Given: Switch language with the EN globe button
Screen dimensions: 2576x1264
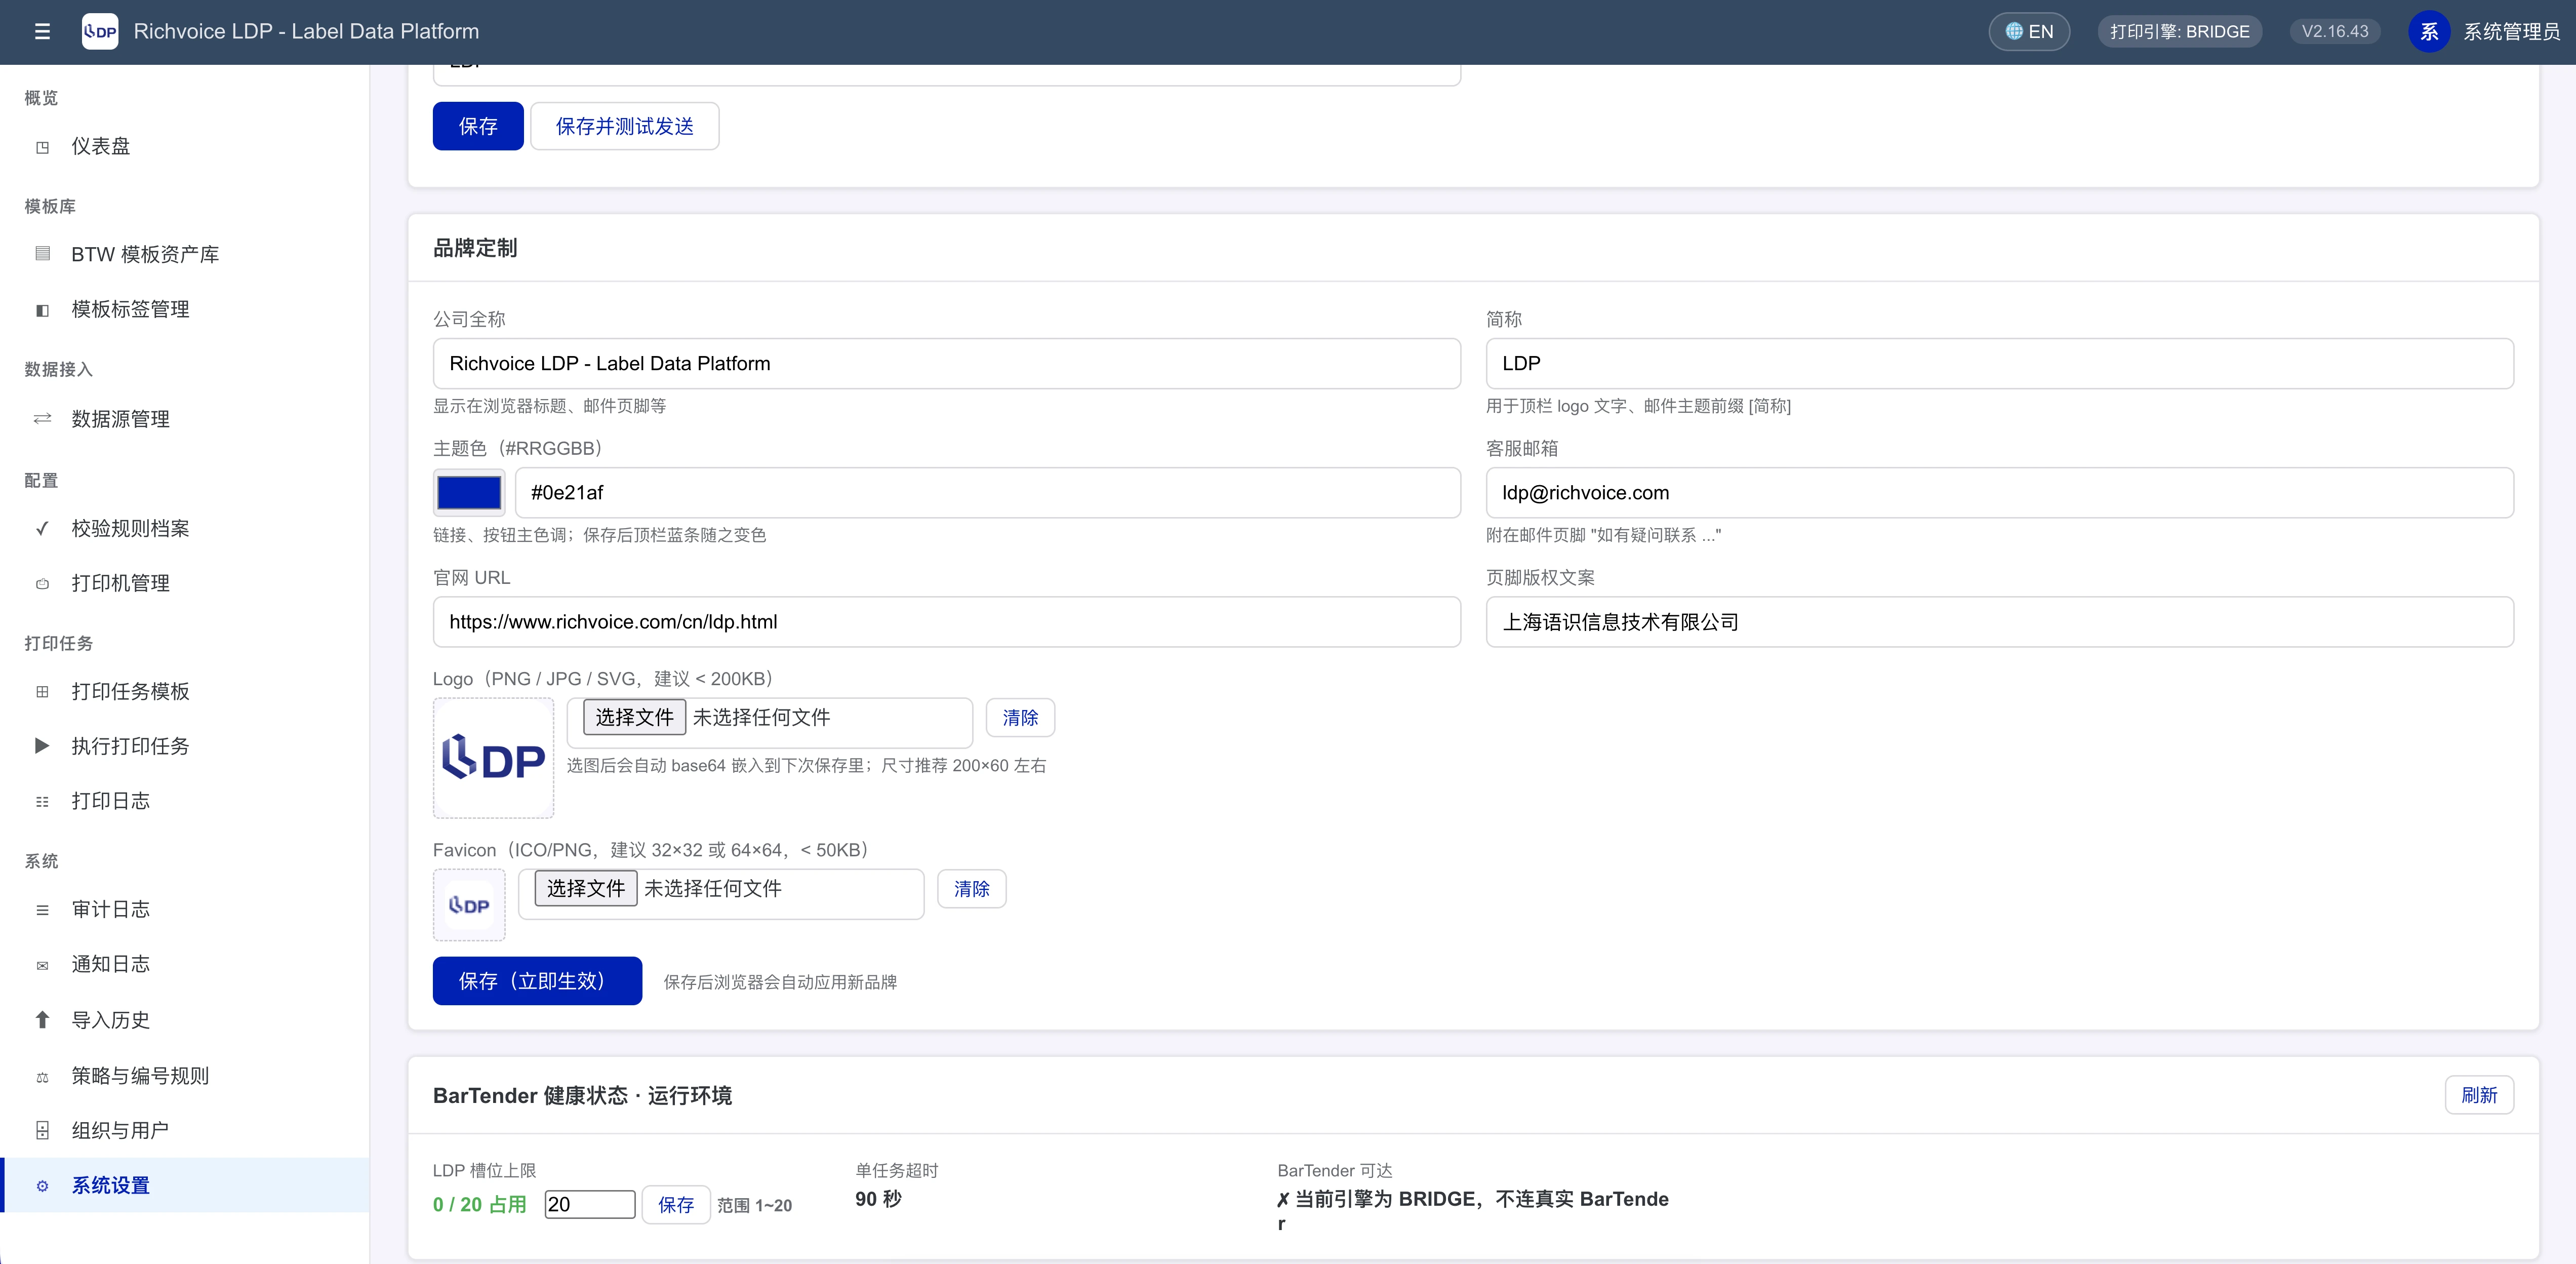Looking at the screenshot, I should (2029, 32).
